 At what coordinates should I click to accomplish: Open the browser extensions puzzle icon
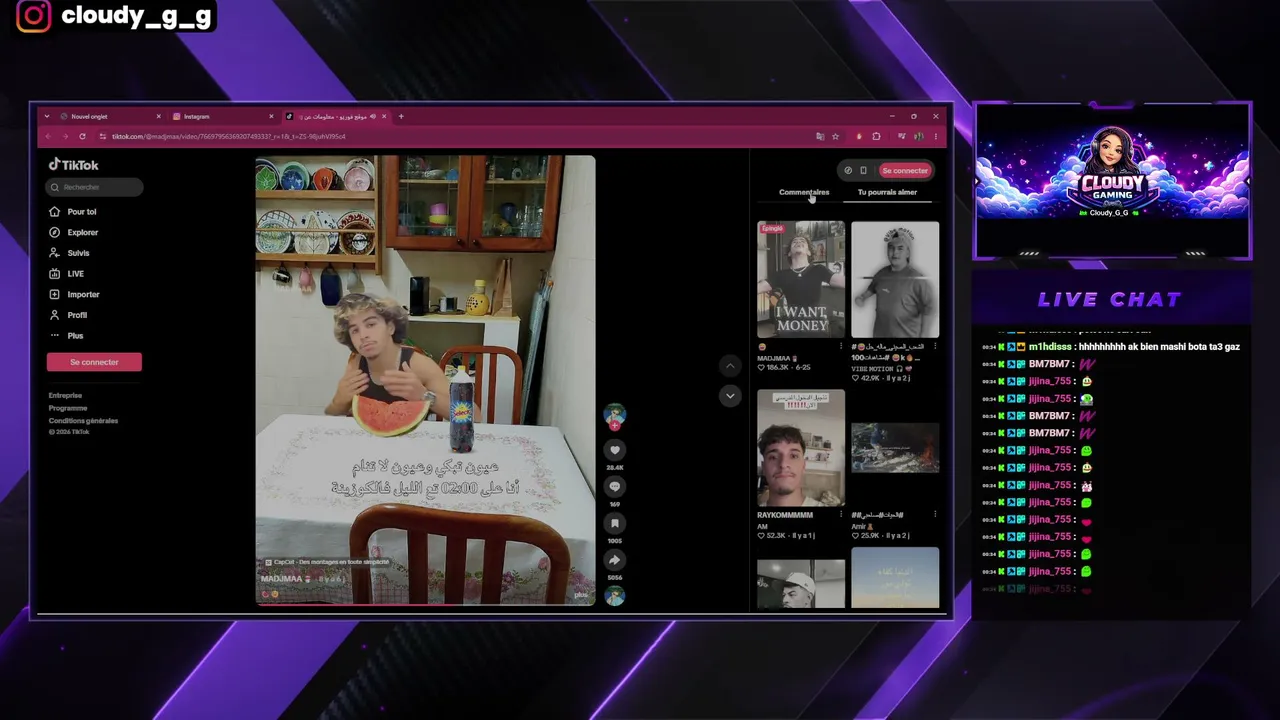876,136
